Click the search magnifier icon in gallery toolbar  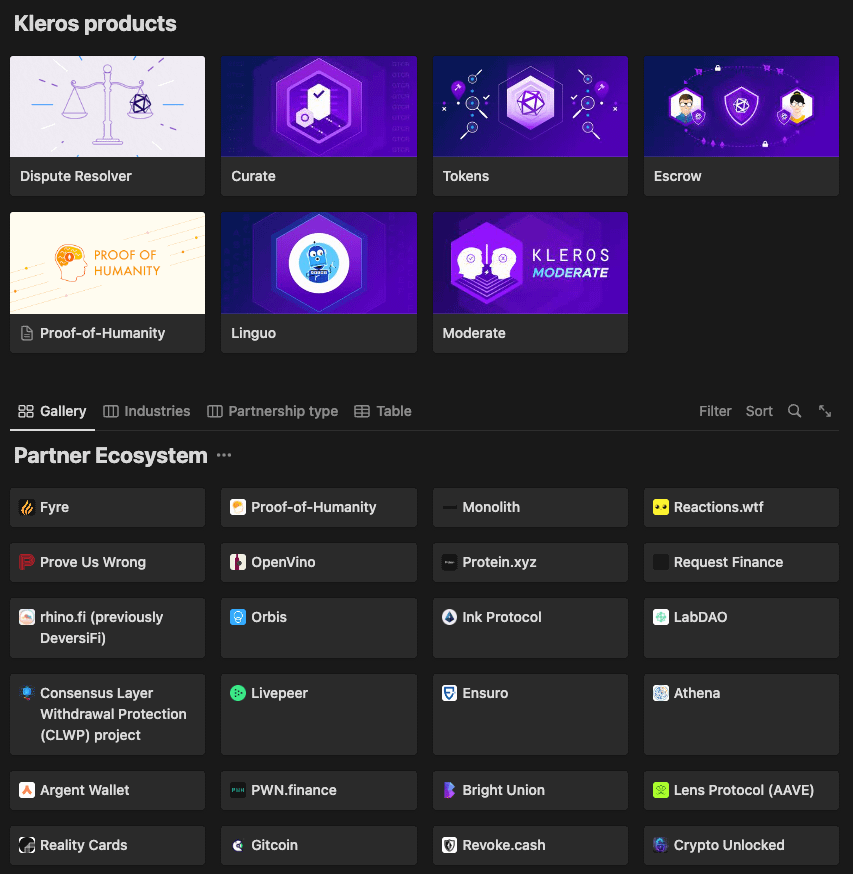pos(794,411)
